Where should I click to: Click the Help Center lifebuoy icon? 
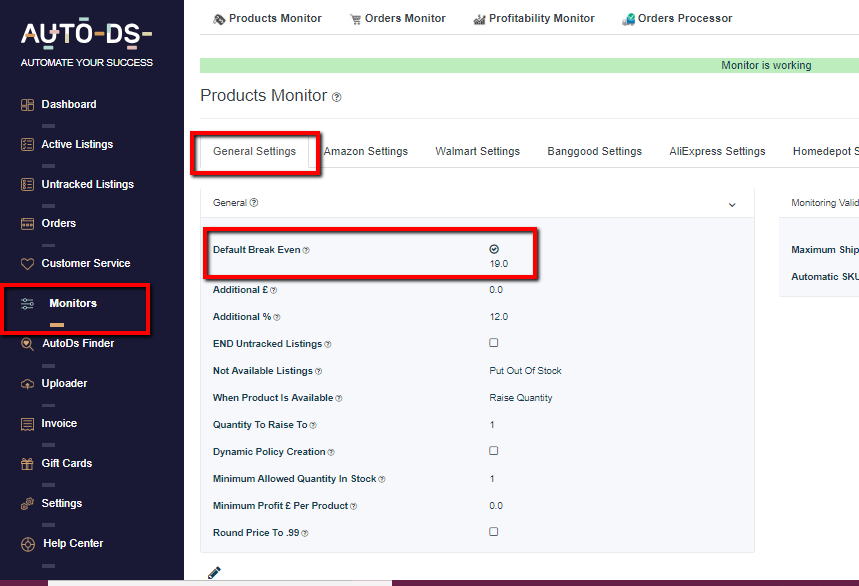point(27,544)
